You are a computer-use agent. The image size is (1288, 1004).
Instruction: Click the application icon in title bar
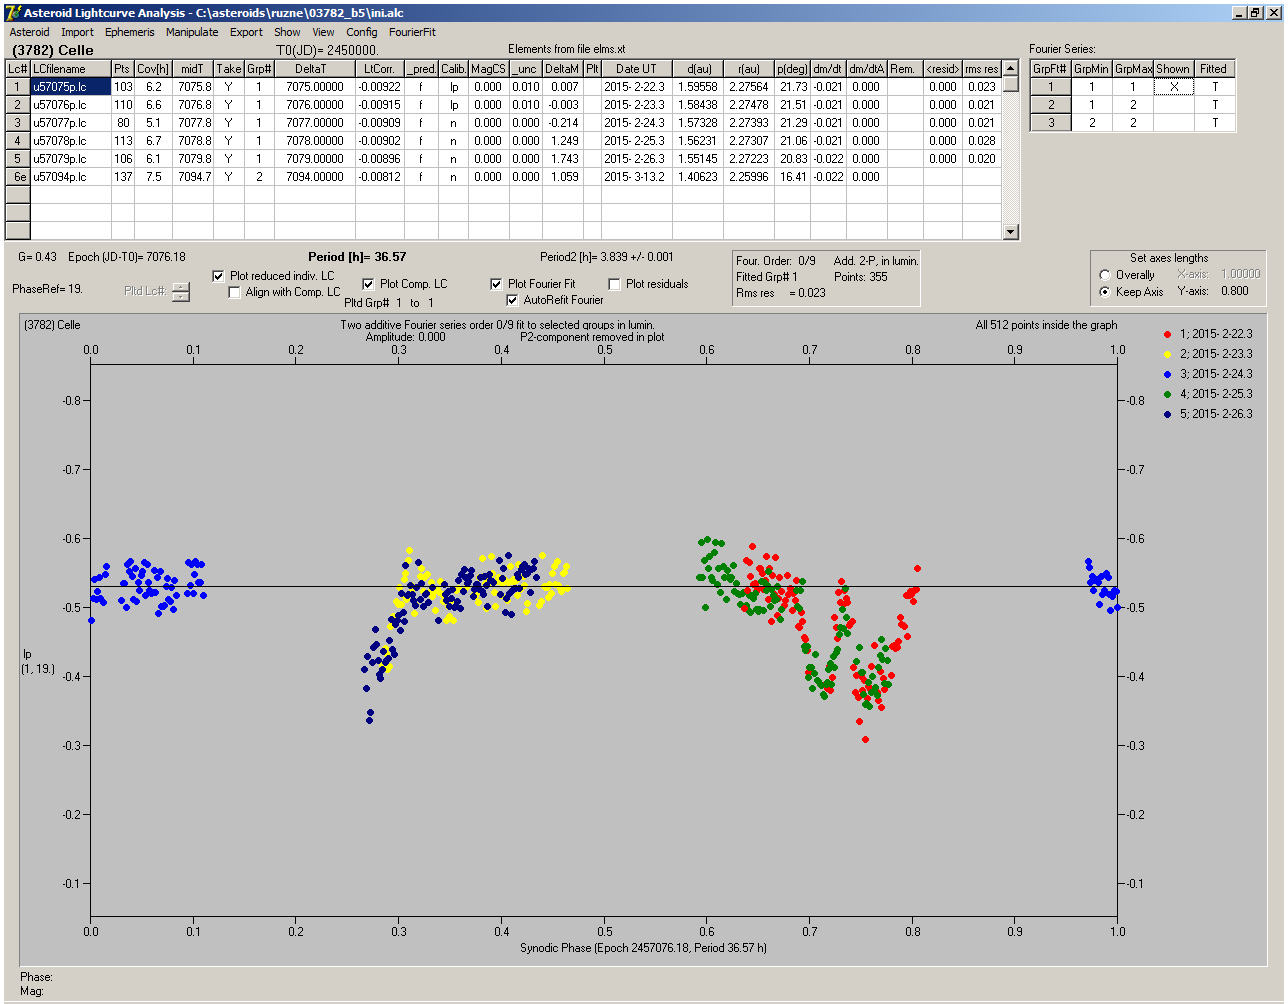click(x=13, y=12)
